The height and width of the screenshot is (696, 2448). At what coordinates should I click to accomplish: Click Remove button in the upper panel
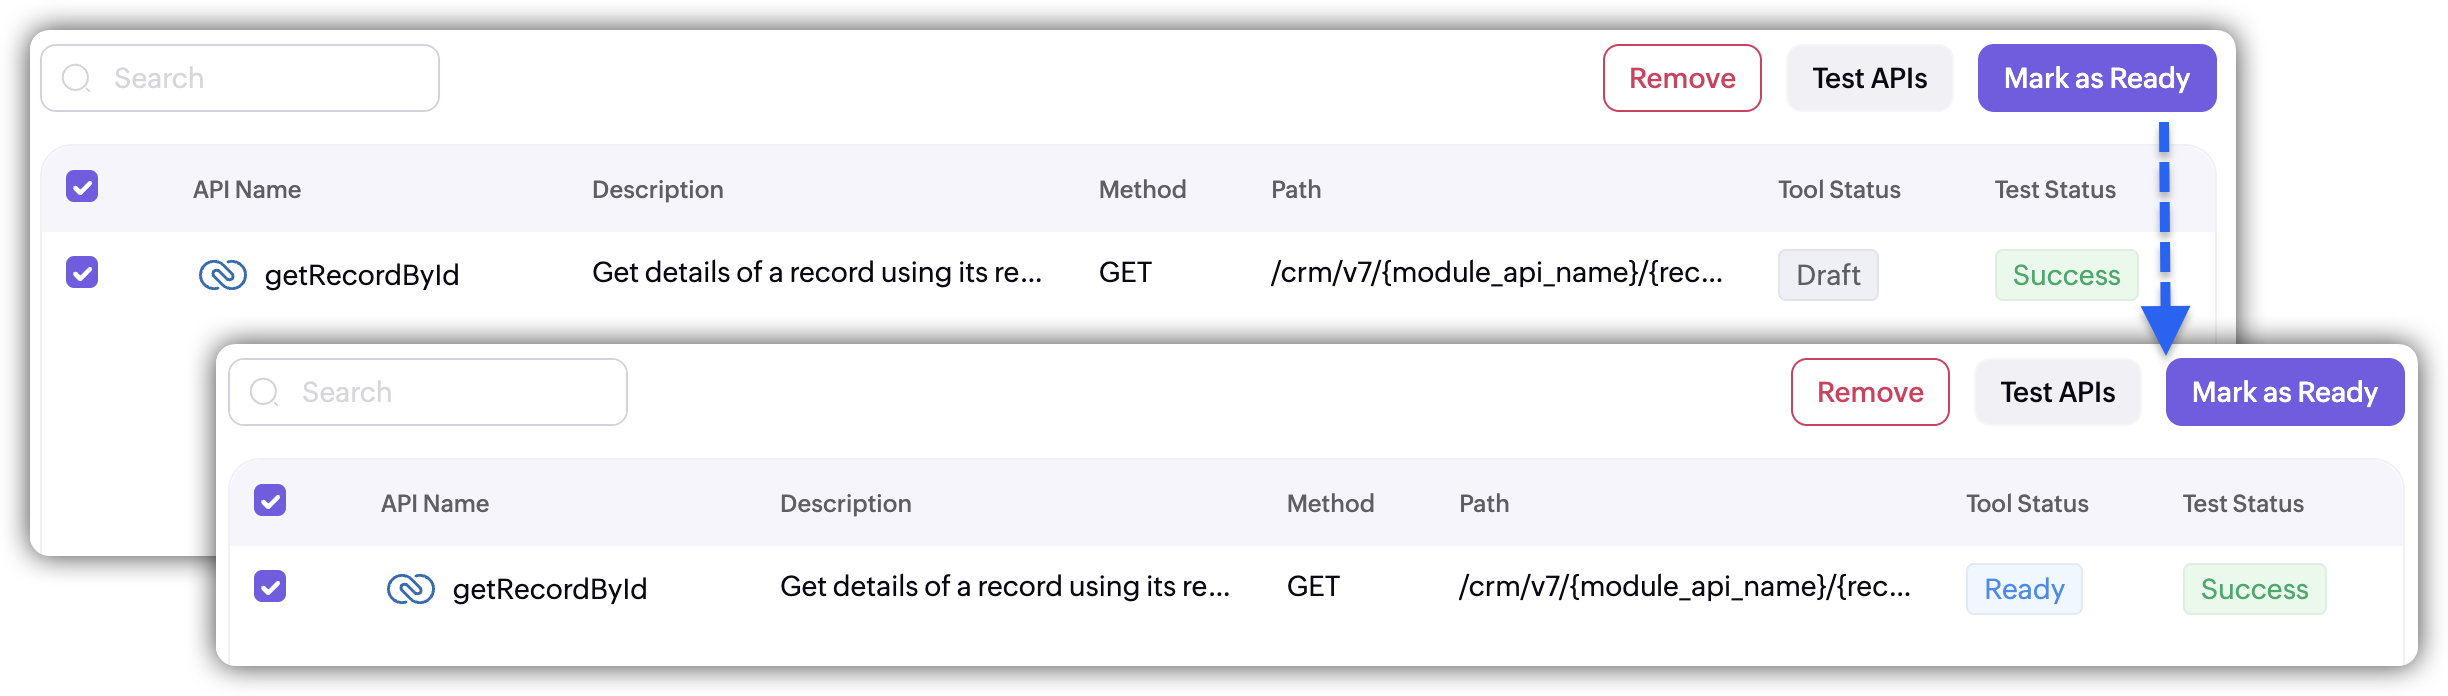point(1682,78)
